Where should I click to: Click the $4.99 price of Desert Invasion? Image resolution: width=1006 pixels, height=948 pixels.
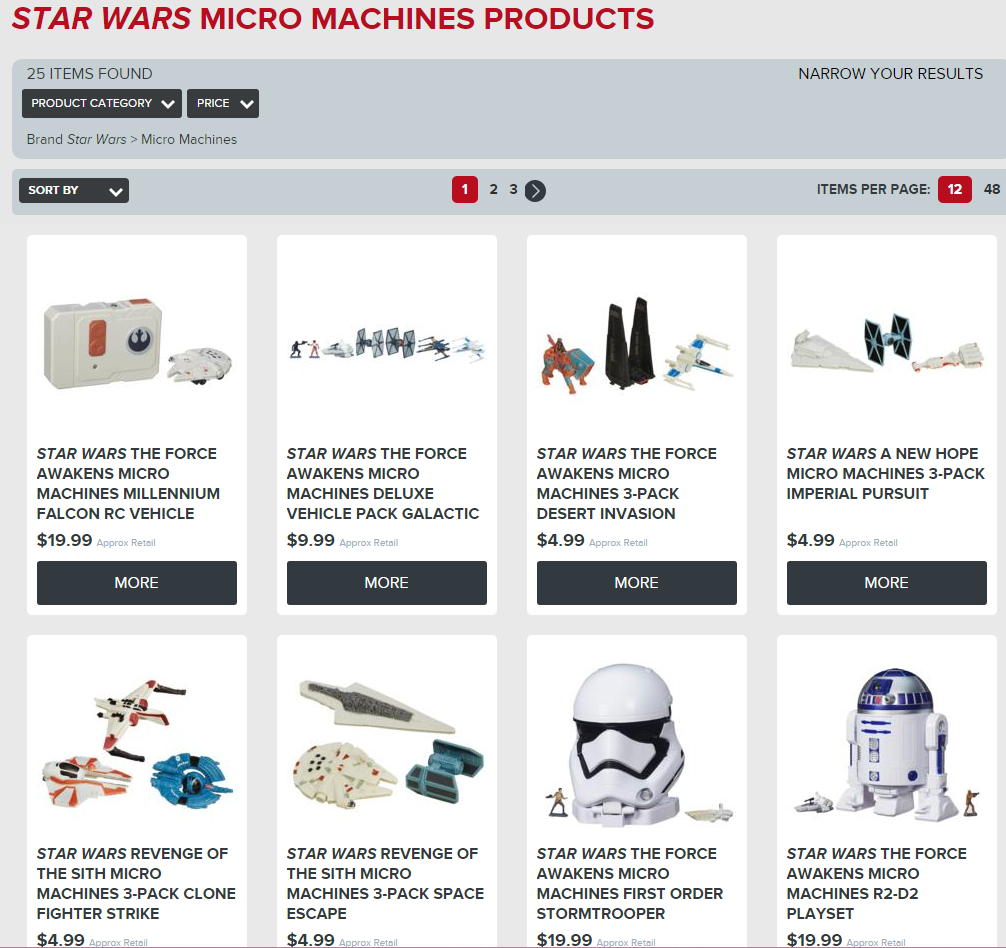[561, 540]
